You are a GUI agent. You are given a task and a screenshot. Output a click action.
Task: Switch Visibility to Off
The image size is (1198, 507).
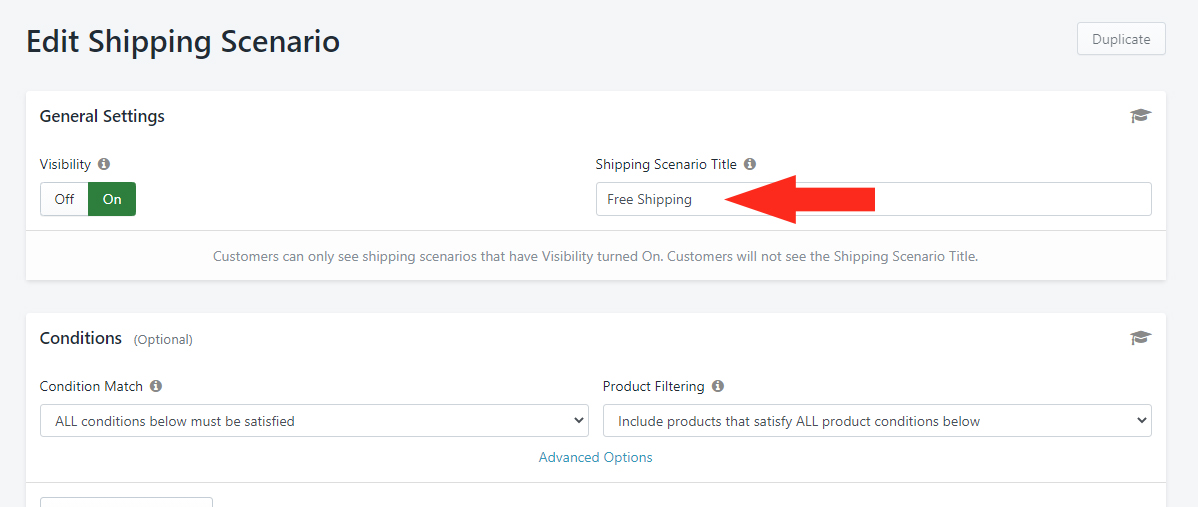pyautogui.click(x=64, y=199)
